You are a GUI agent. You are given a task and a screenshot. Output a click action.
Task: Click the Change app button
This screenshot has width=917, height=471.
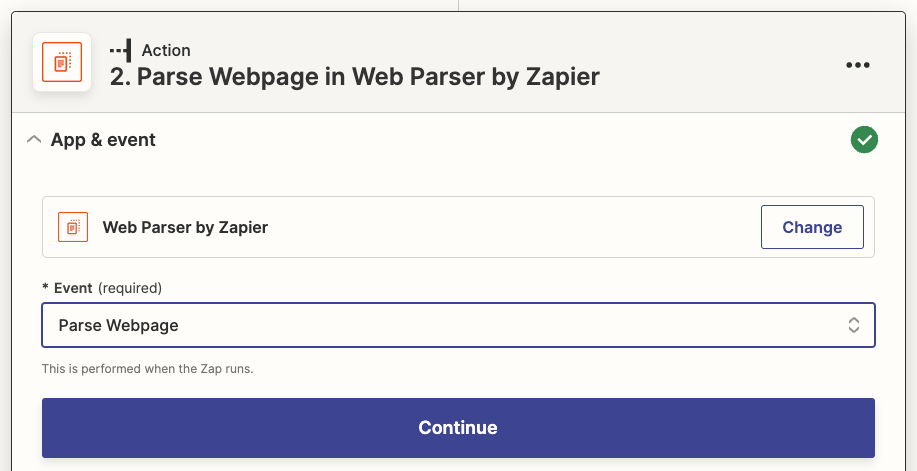pyautogui.click(x=812, y=227)
